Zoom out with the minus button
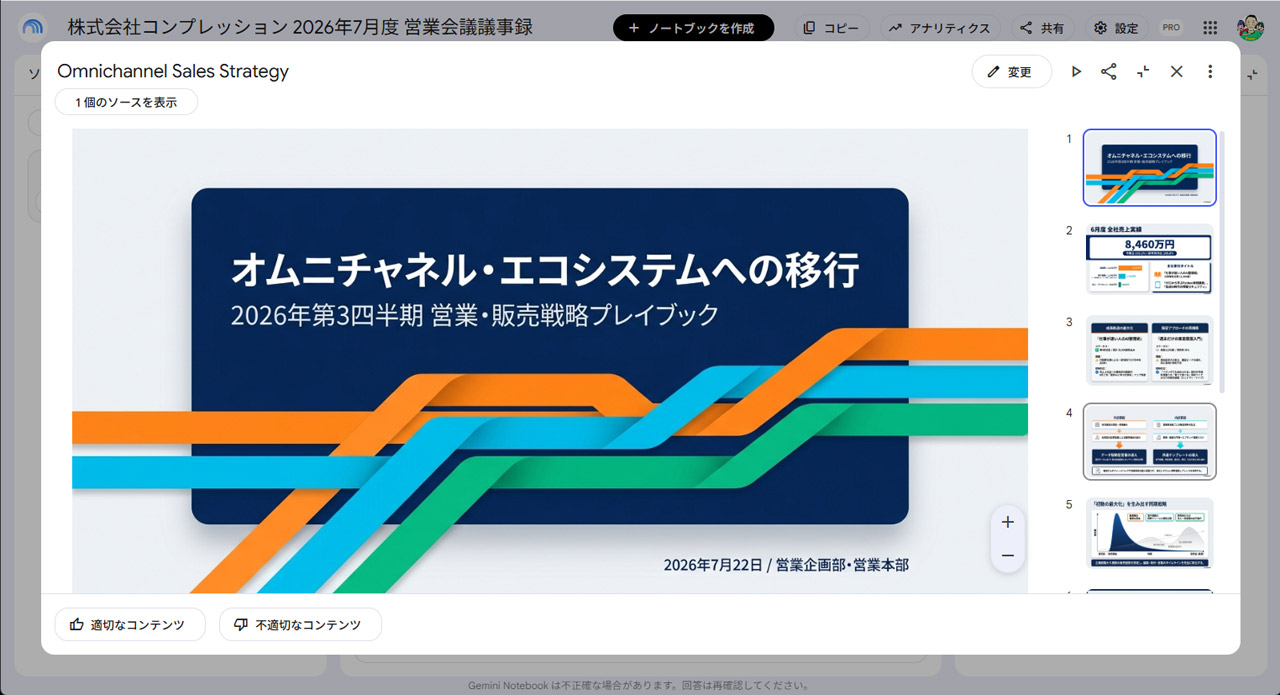 click(x=1007, y=556)
